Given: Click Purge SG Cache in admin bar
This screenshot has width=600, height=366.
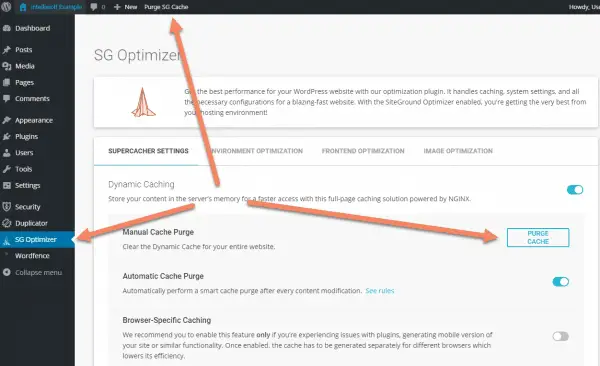Looking at the screenshot, I should point(166,7).
